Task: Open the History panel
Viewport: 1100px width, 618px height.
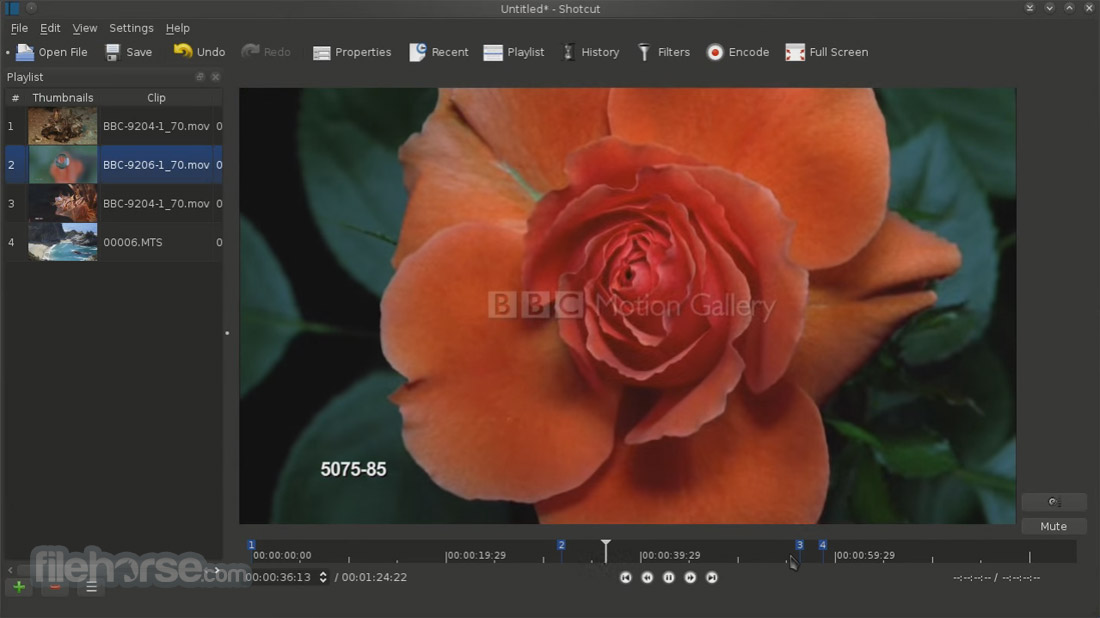Action: point(591,52)
